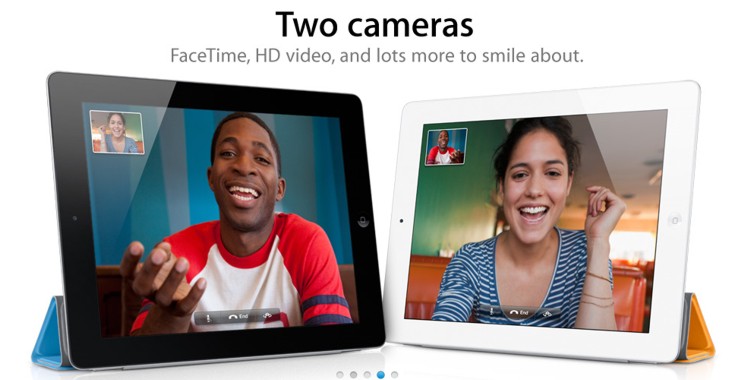End the FaceTime call on black iPad
This screenshot has width=750, height=380.
tap(238, 316)
